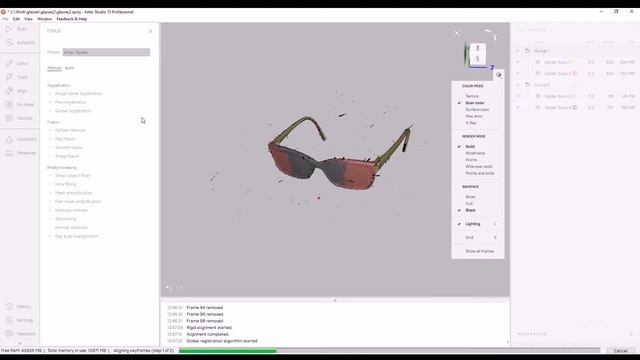
Task: Click the view display options icon
Action: 498,75
